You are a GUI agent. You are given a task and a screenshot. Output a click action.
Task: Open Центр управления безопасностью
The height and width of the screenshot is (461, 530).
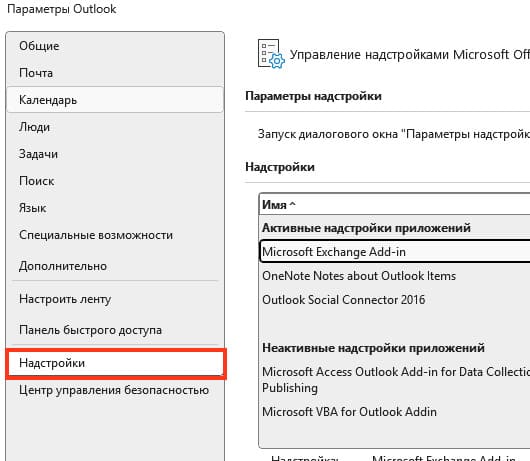[115, 390]
